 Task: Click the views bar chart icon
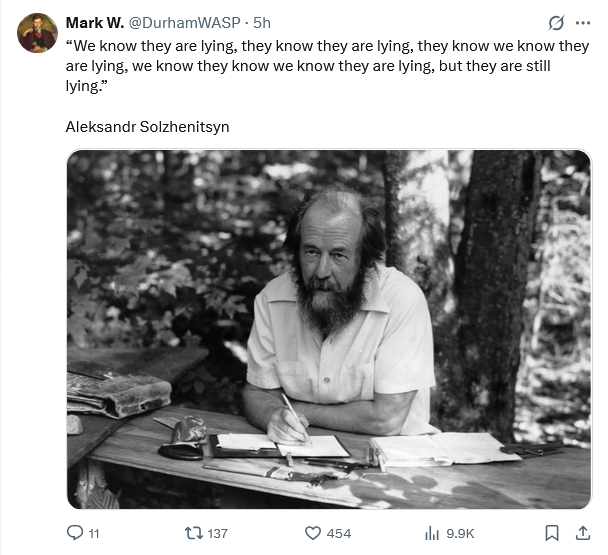pyautogui.click(x=432, y=533)
